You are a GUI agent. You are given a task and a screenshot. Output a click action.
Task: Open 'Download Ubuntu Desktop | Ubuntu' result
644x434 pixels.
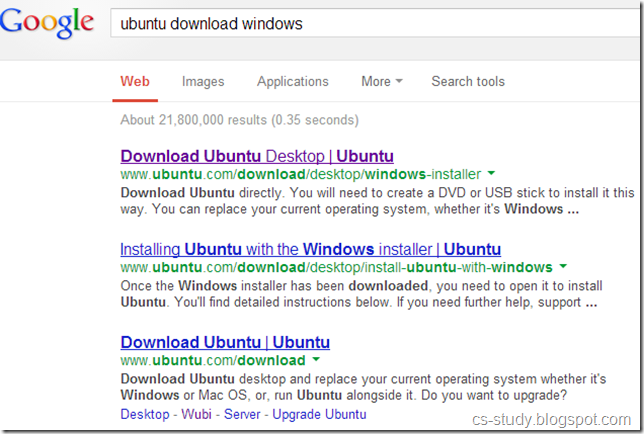coord(257,156)
